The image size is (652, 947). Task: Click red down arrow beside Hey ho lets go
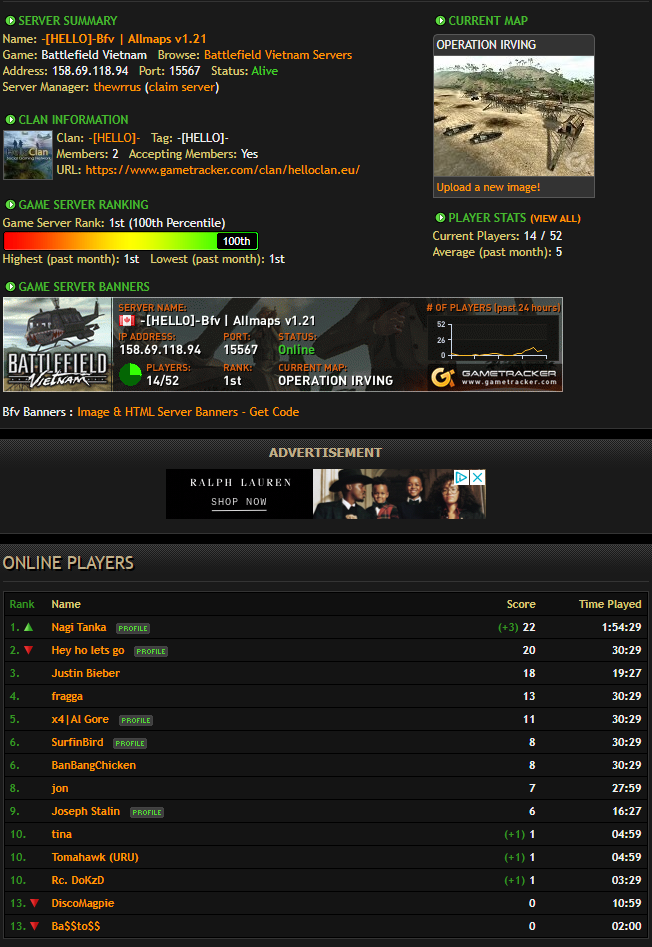[x=28, y=650]
